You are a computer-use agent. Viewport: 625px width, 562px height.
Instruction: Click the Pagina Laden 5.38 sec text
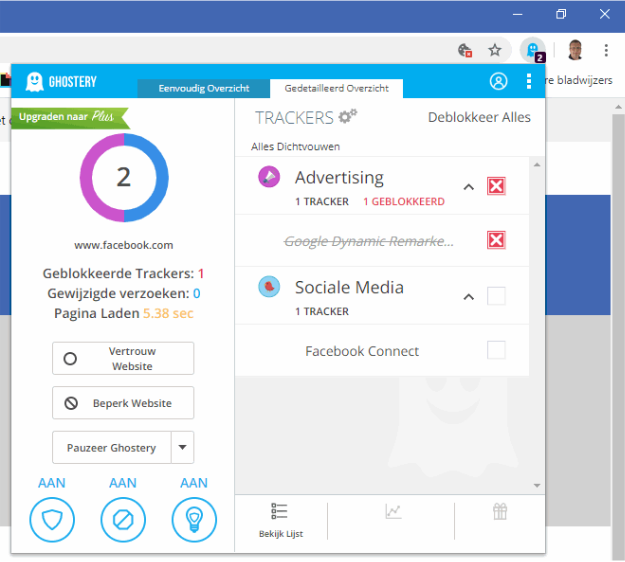[x=124, y=313]
